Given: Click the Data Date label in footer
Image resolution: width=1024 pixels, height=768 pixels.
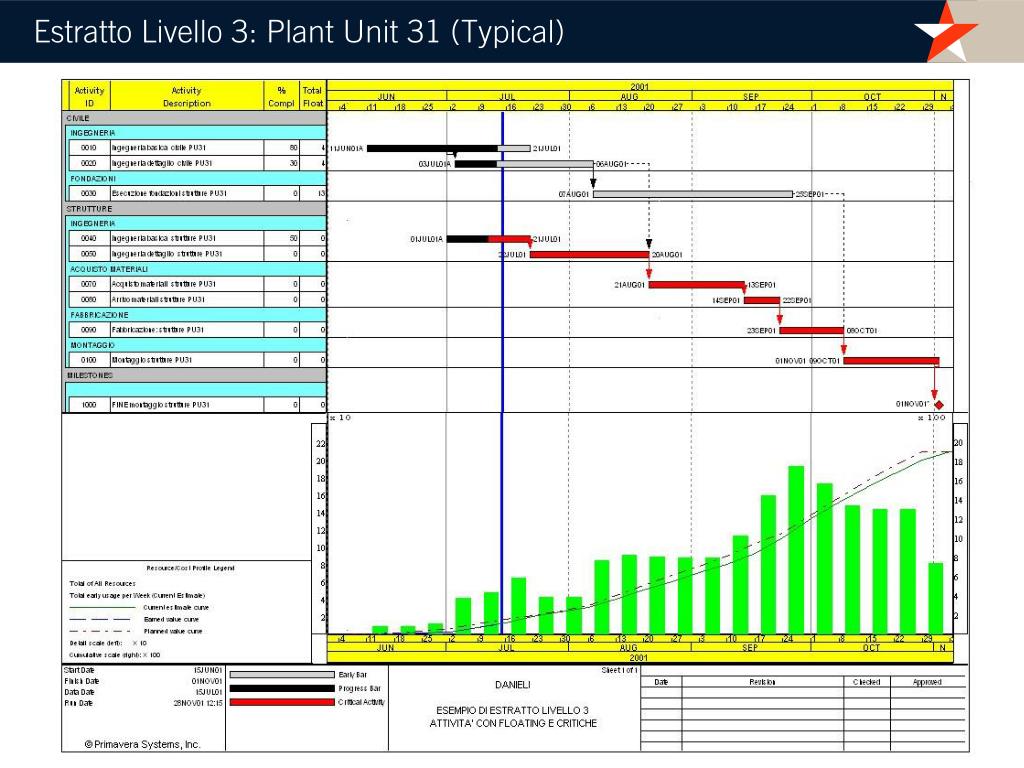Looking at the screenshot, I should (79, 692).
